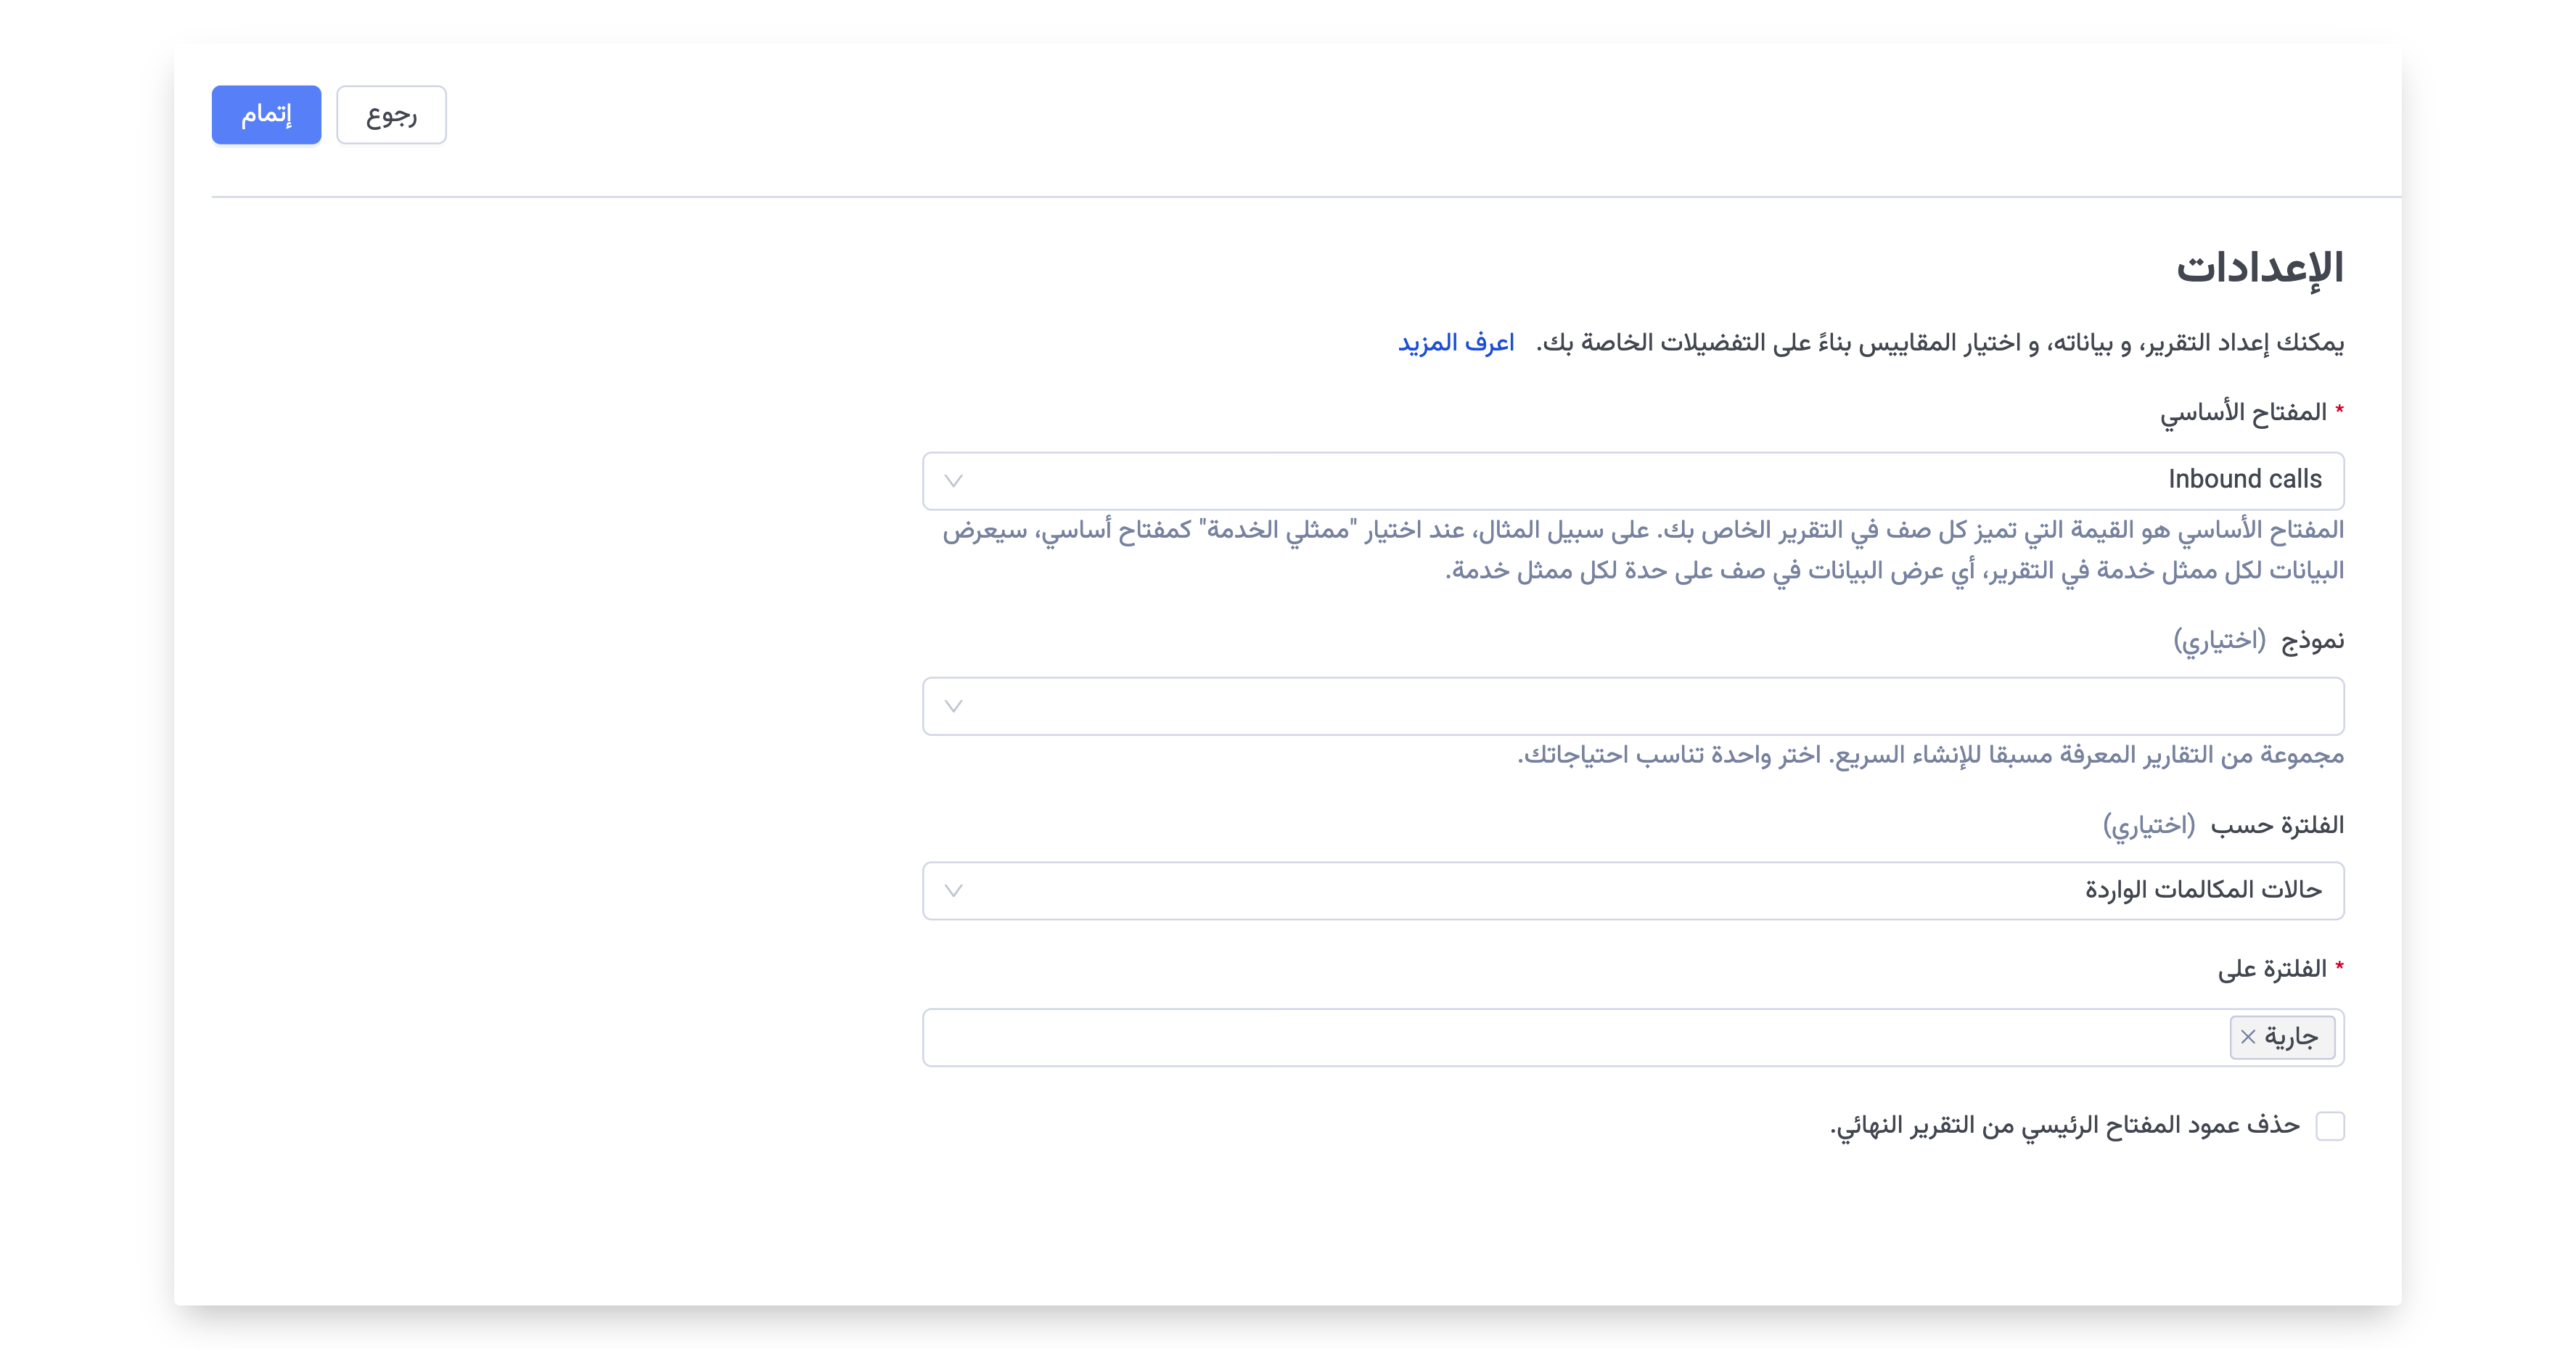The image size is (2576, 1349).
Task: Click the الفلترة حسب (اختياري) label
Action: [x=2223, y=825]
